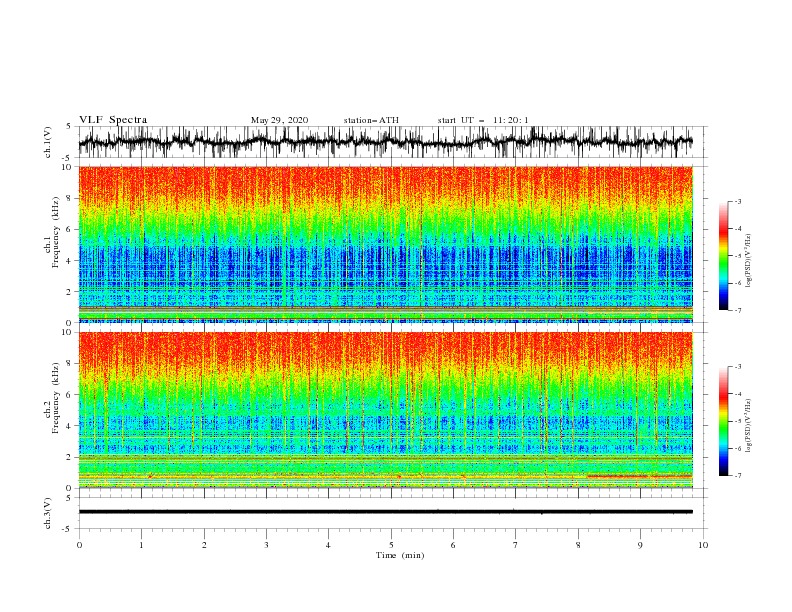Image resolution: width=792 pixels, height=612 pixels.
Task: Select the date text "May 29, 2020"
Action: point(279,120)
